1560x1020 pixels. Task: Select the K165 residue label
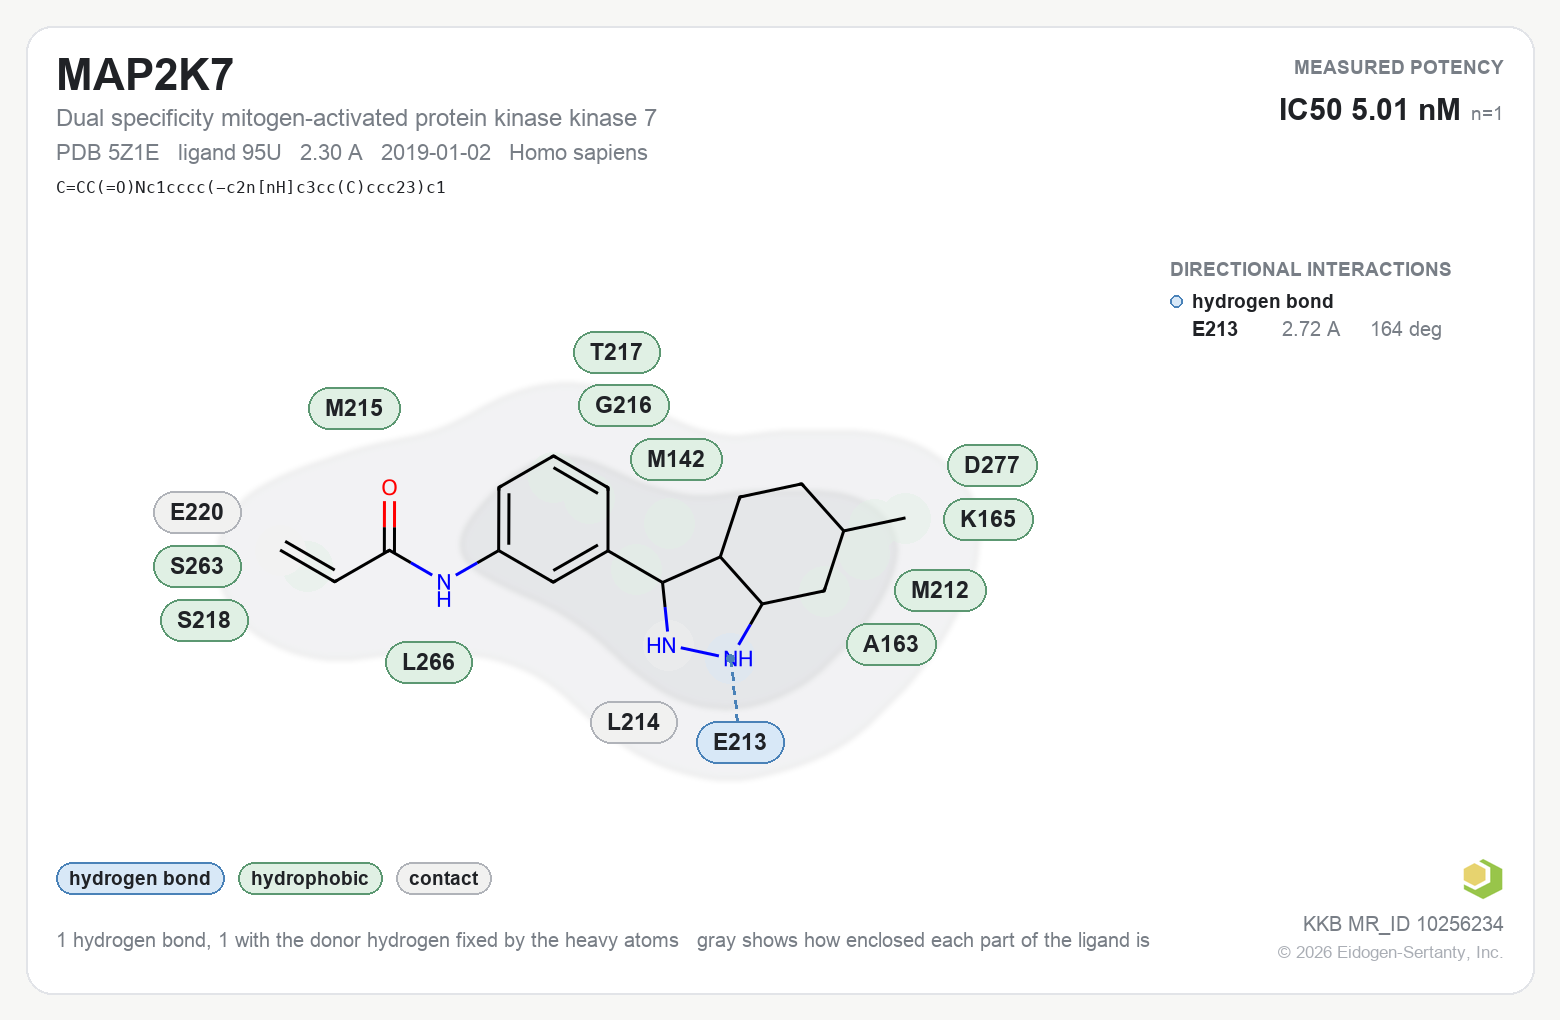(x=988, y=519)
